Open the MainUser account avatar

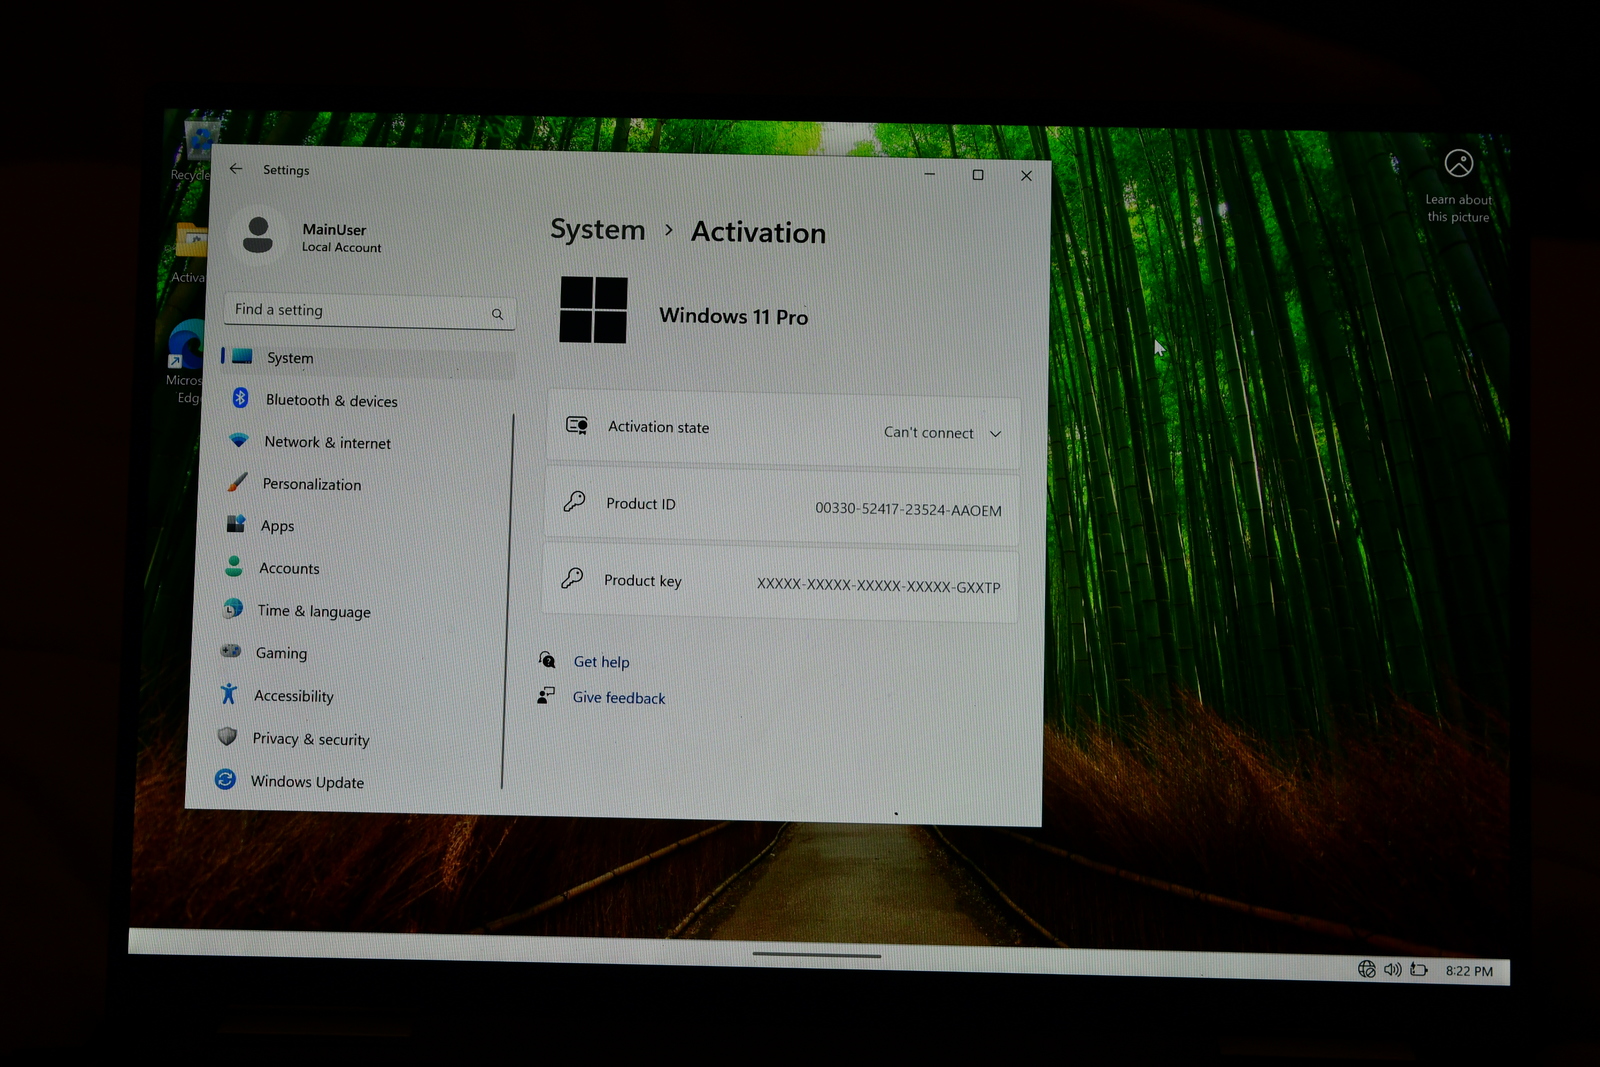[258, 236]
